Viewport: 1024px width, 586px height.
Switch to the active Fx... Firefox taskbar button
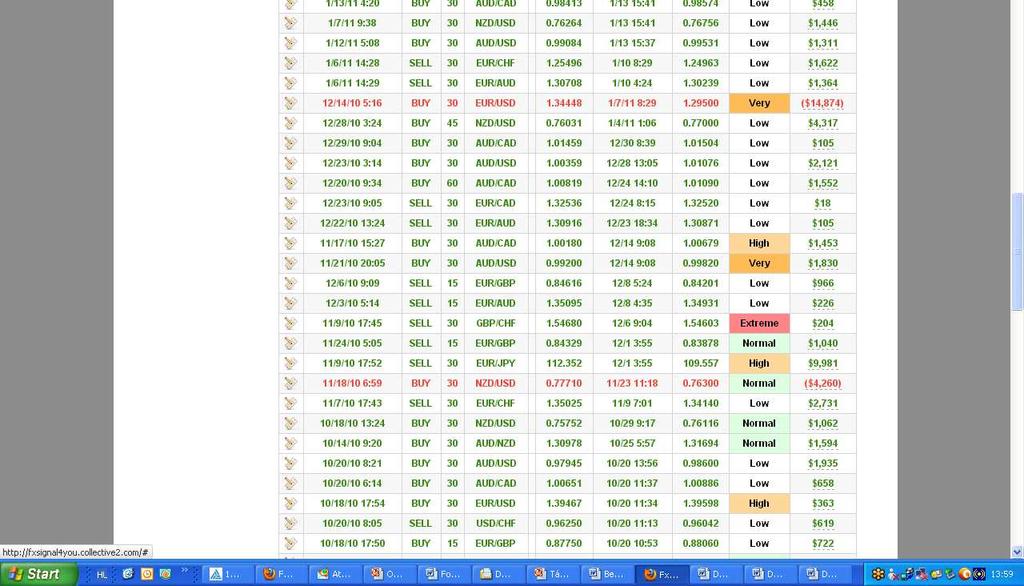coord(662,574)
